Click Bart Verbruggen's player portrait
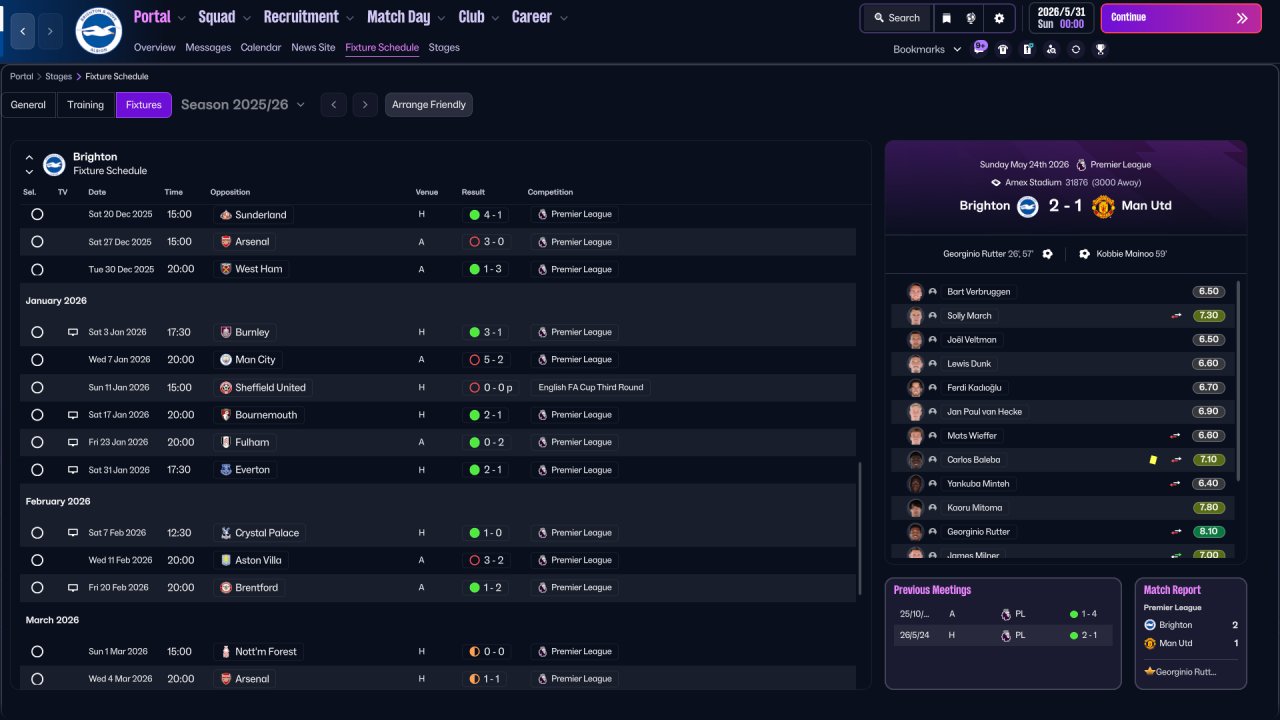This screenshot has height=720, width=1280. click(915, 292)
